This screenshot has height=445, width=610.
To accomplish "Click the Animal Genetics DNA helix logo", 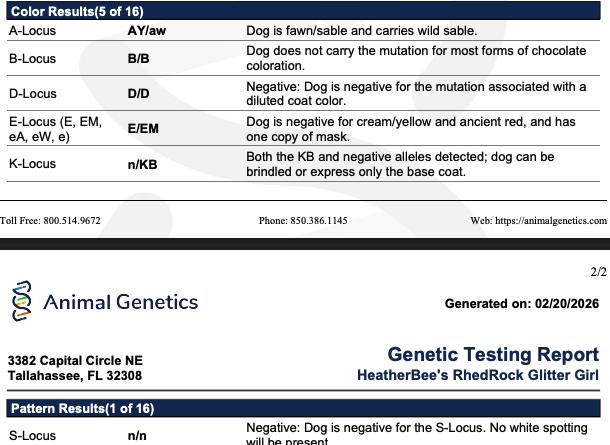I will point(21,301).
